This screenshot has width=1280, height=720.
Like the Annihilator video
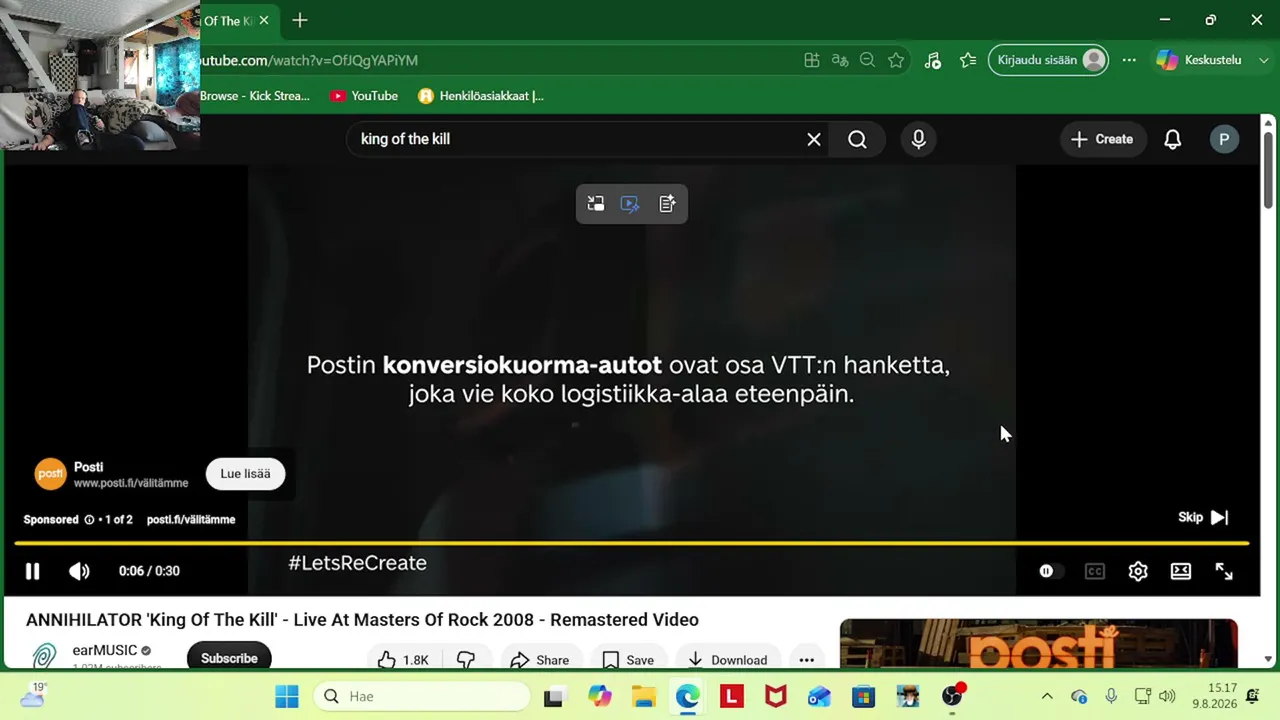(402, 660)
